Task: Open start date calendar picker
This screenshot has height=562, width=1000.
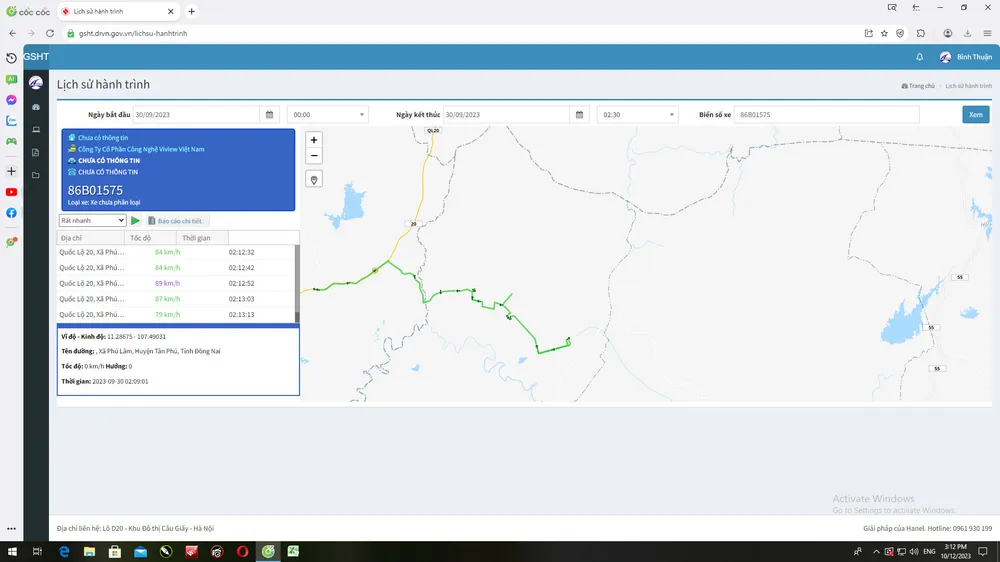Action: point(269,115)
